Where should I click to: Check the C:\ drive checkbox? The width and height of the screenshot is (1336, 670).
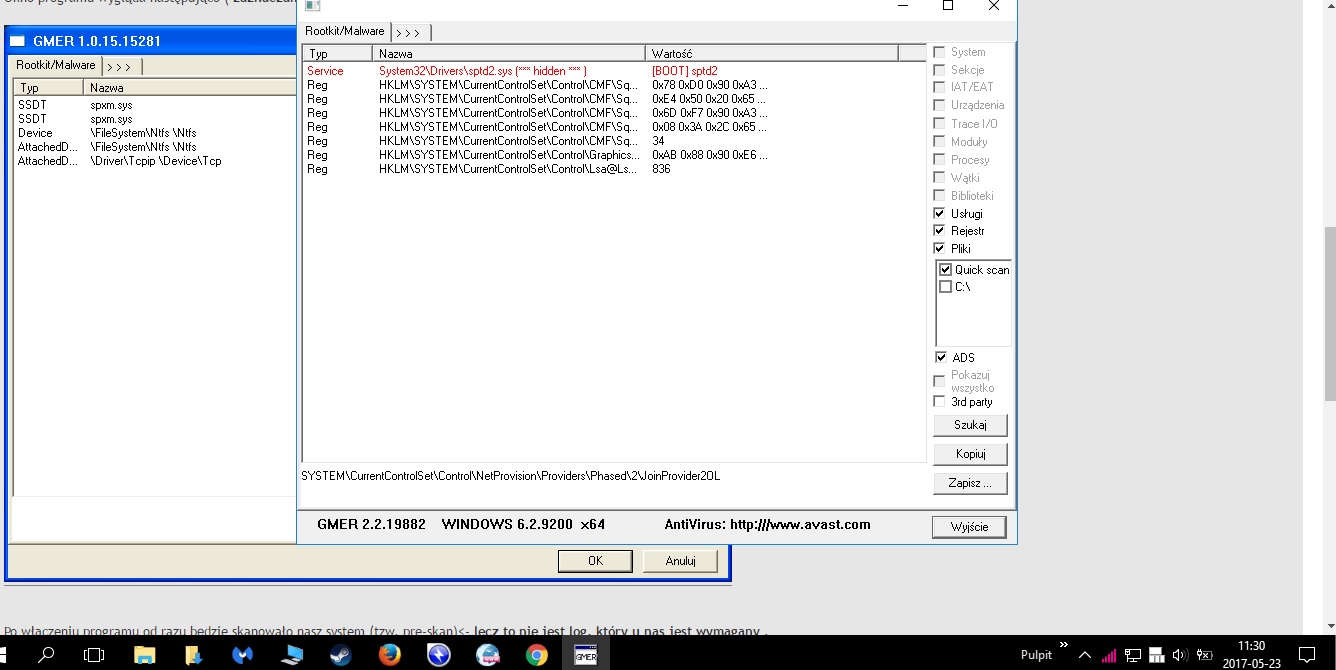tap(946, 287)
